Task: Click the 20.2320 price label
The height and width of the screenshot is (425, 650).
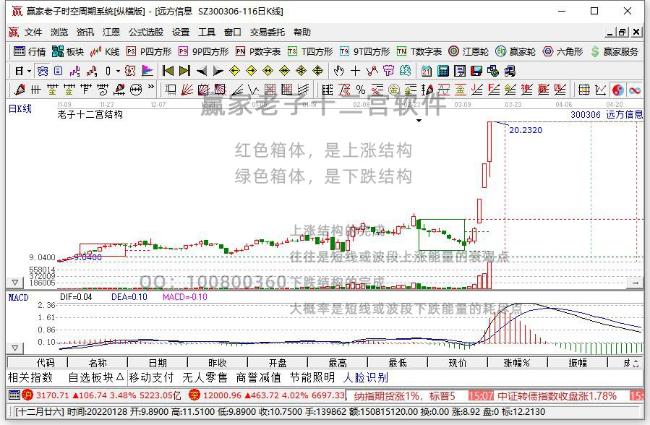Action: (526, 130)
